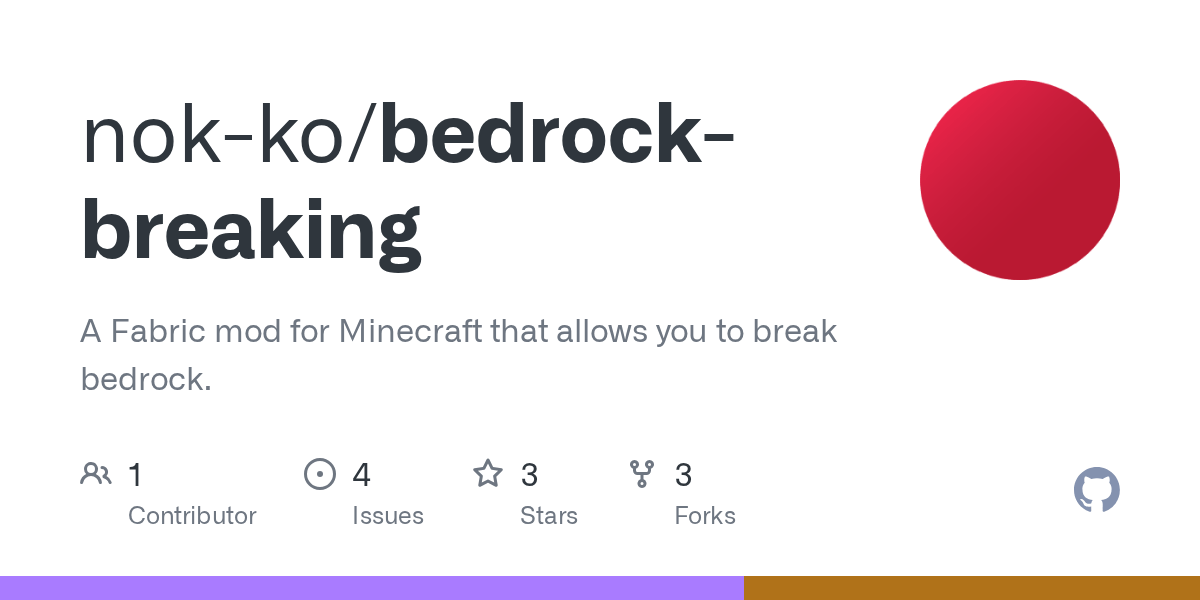Select the purple language bar segment
Image resolution: width=1200 pixels, height=600 pixels.
(x=371, y=588)
